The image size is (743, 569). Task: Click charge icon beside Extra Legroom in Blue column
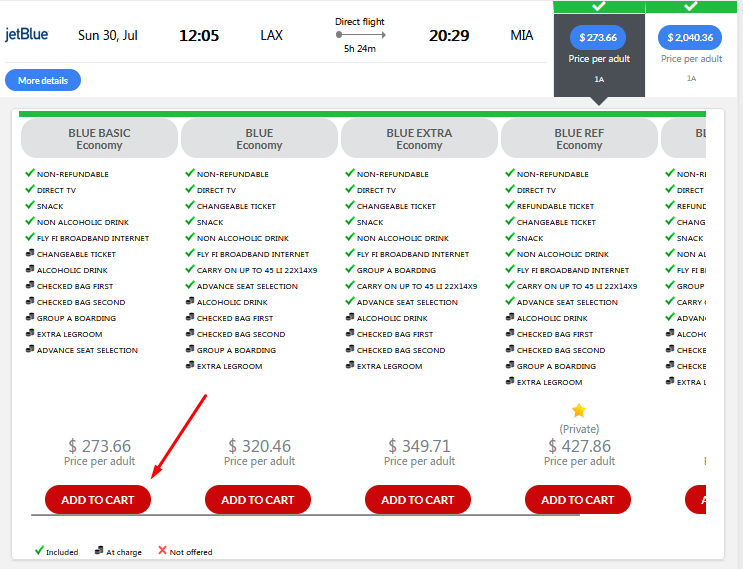190,365
